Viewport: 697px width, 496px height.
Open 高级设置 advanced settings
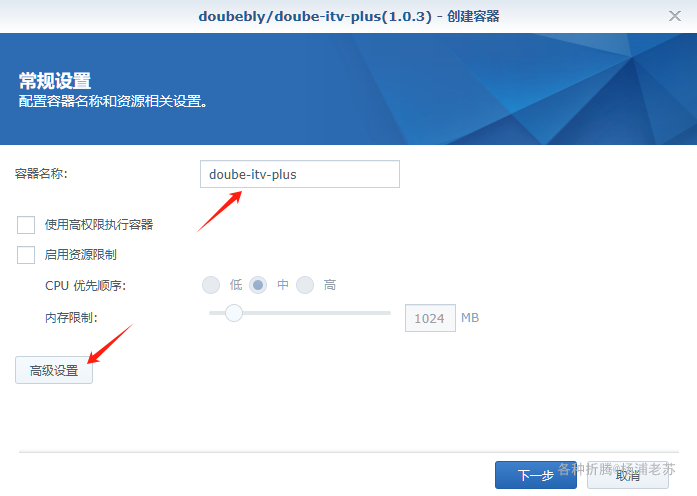click(54, 370)
